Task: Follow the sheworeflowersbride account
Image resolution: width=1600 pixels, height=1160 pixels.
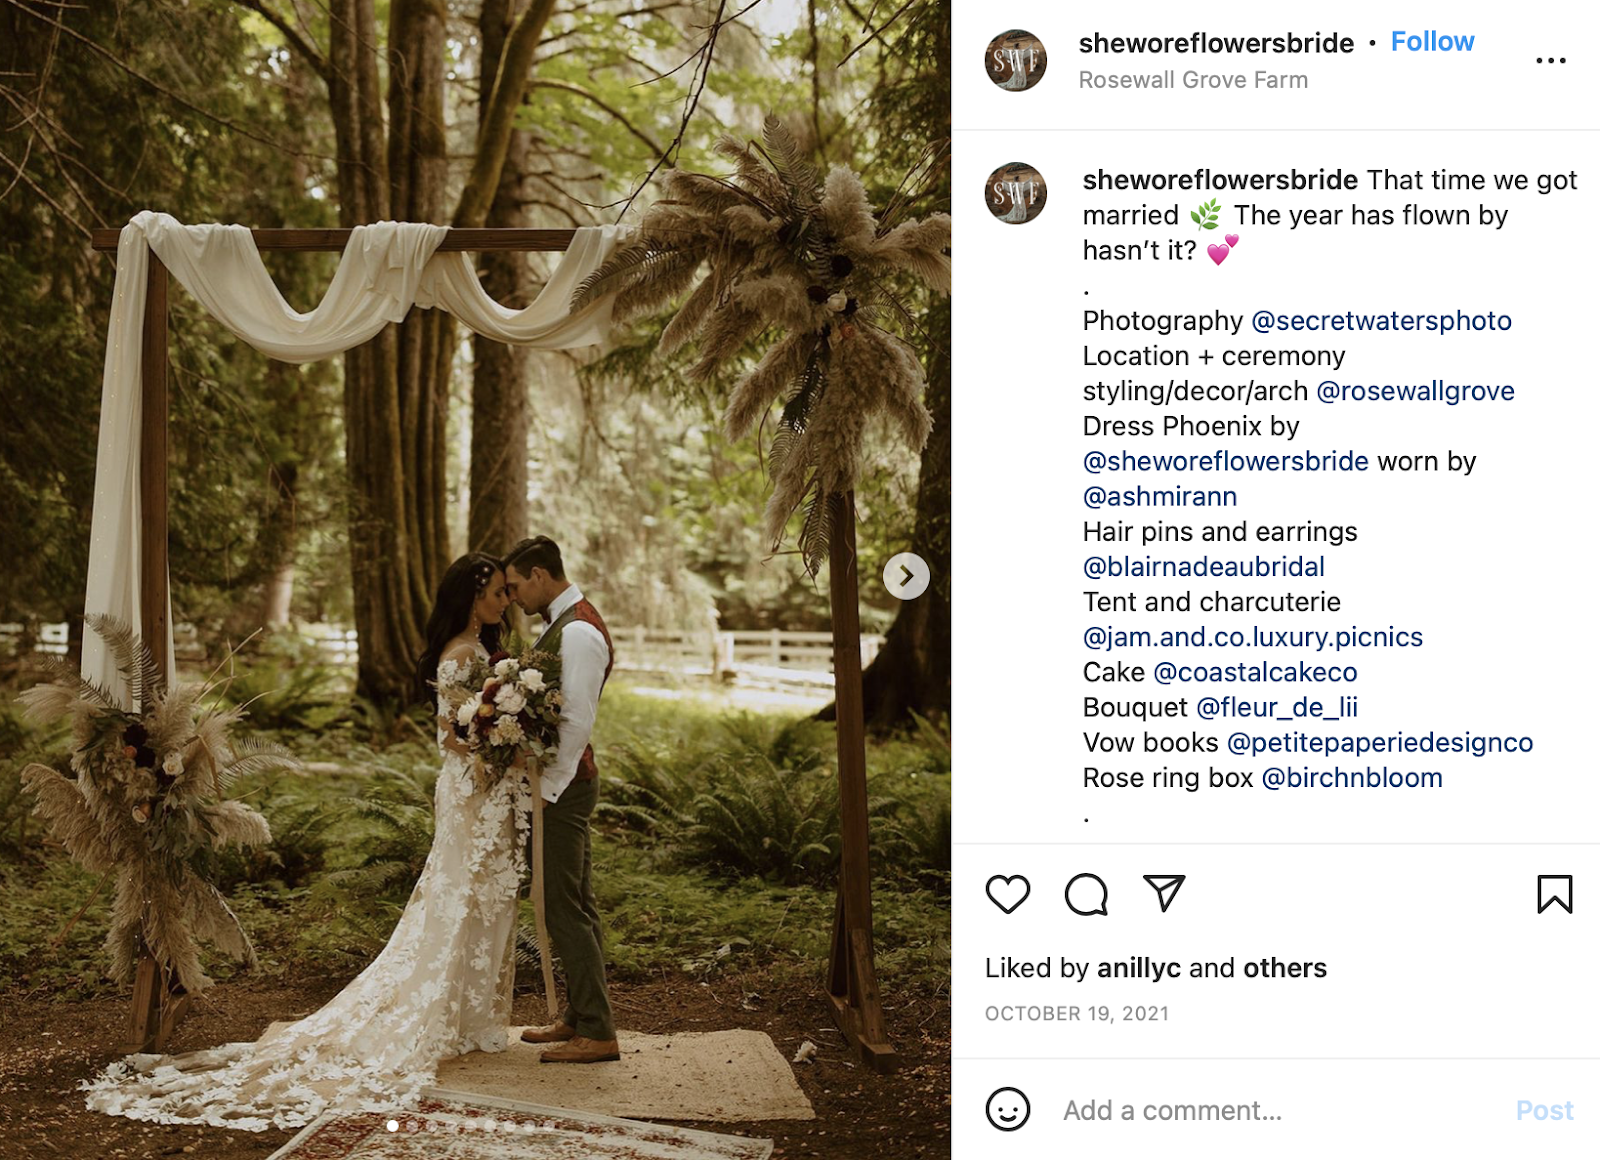Action: pyautogui.click(x=1432, y=42)
